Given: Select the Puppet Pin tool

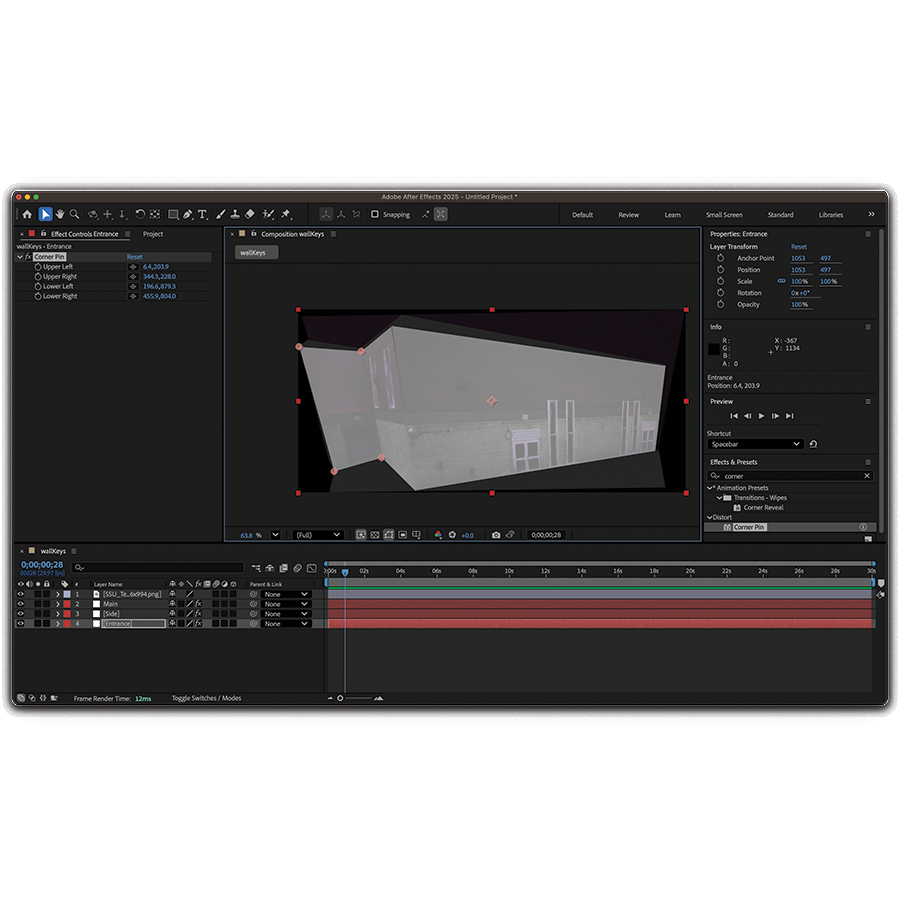Looking at the screenshot, I should (286, 214).
